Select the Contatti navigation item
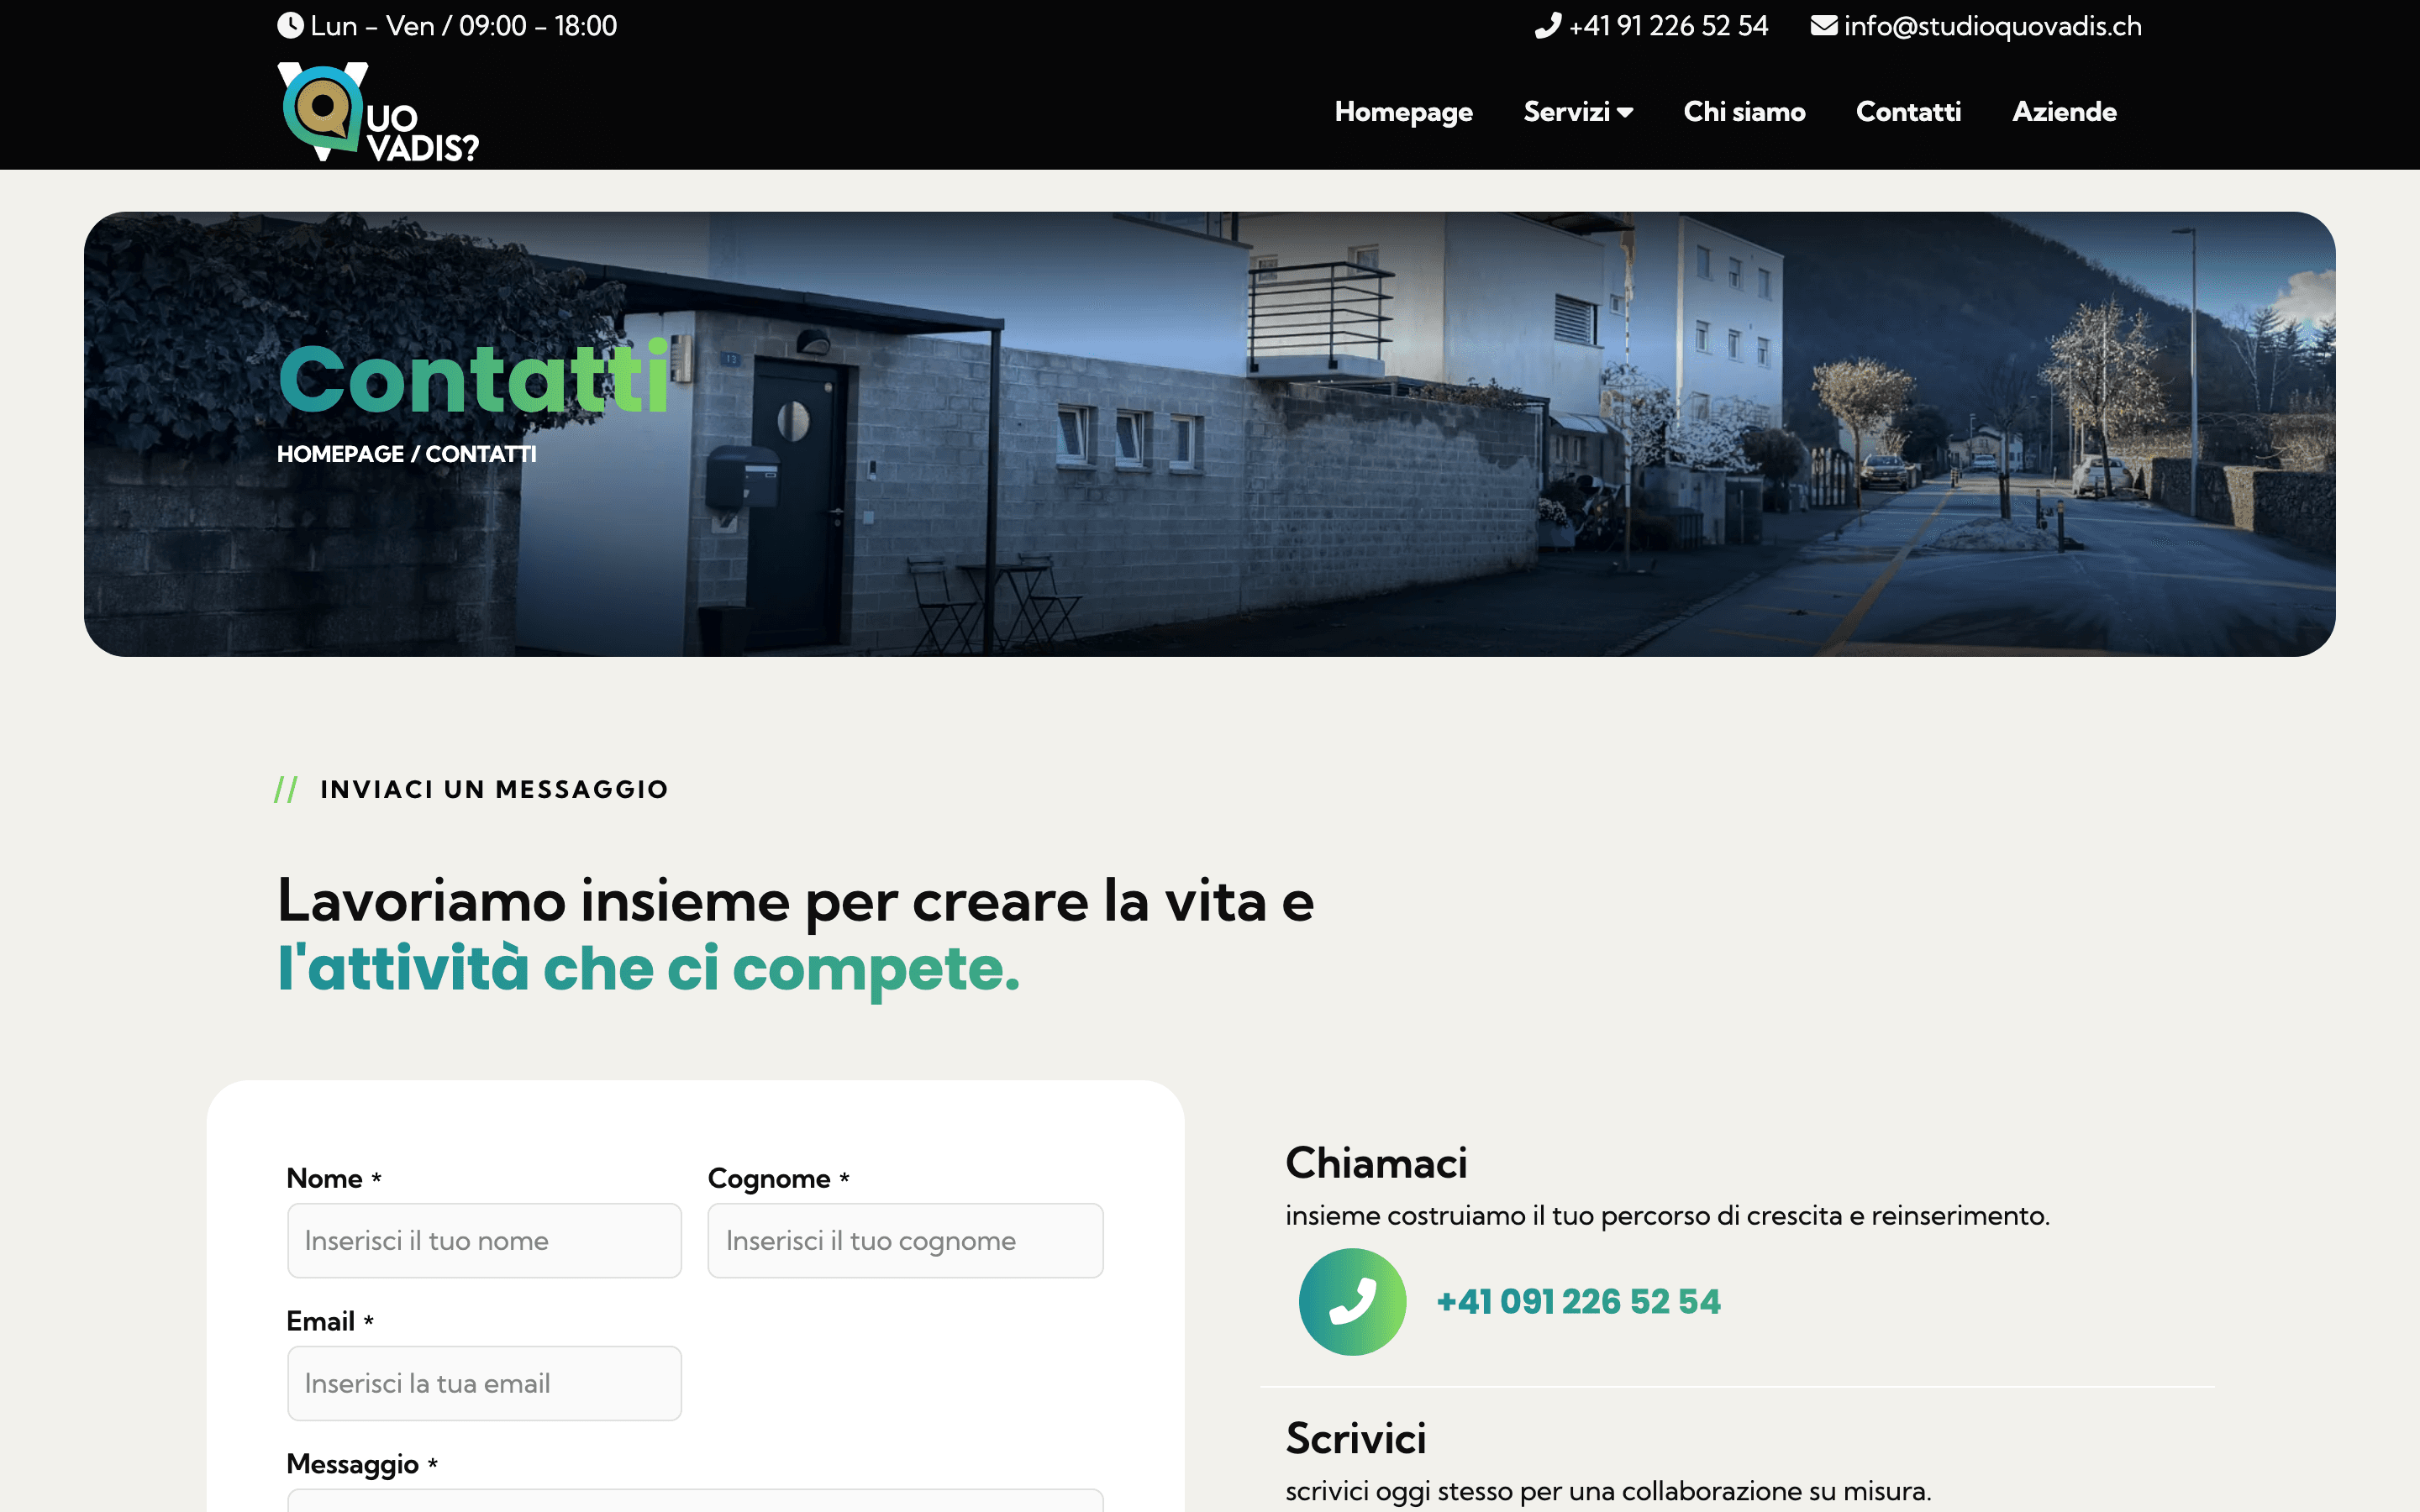This screenshot has width=2420, height=1512. tap(1908, 112)
